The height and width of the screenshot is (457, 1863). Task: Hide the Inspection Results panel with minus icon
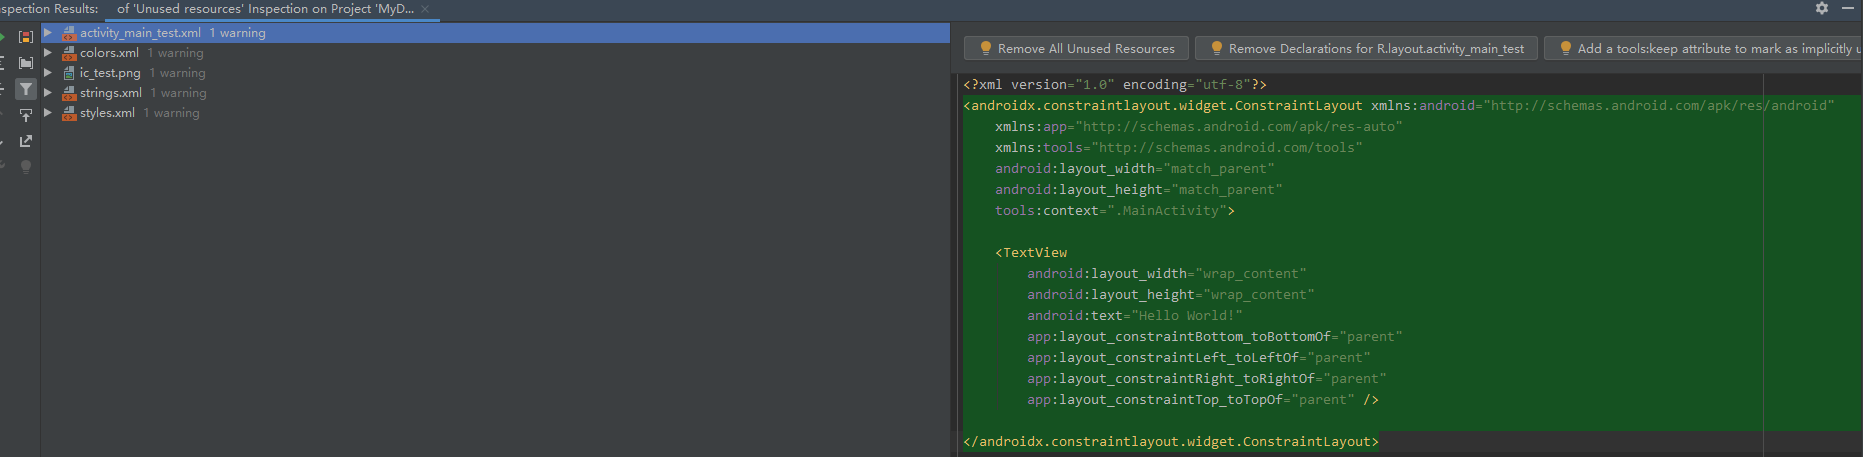[x=1848, y=8]
